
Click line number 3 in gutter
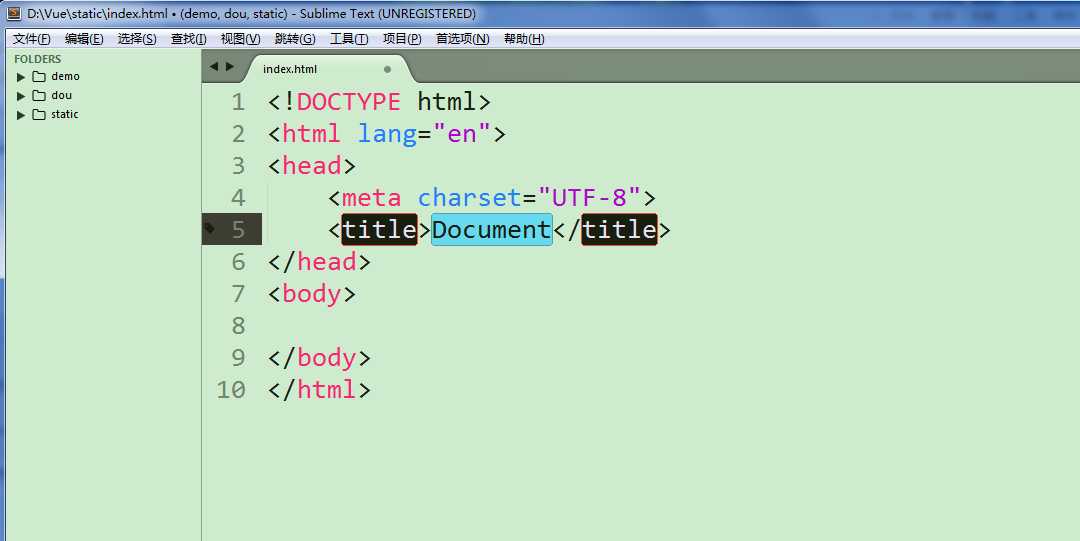click(x=238, y=166)
